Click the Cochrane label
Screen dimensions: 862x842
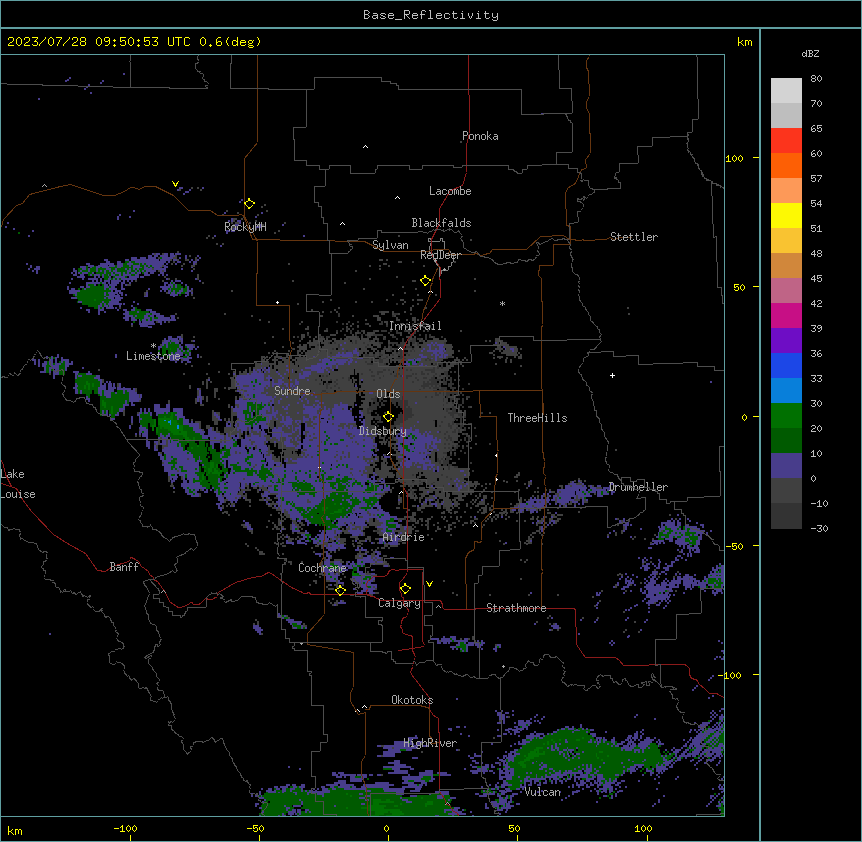point(322,568)
